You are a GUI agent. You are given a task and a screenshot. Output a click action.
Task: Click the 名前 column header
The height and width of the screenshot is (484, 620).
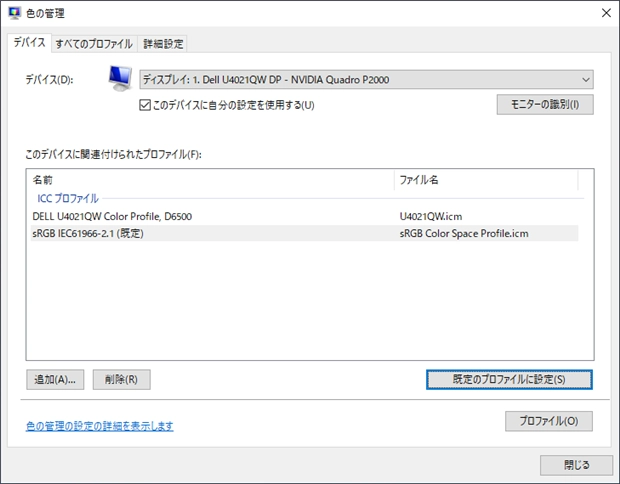pyautogui.click(x=212, y=180)
